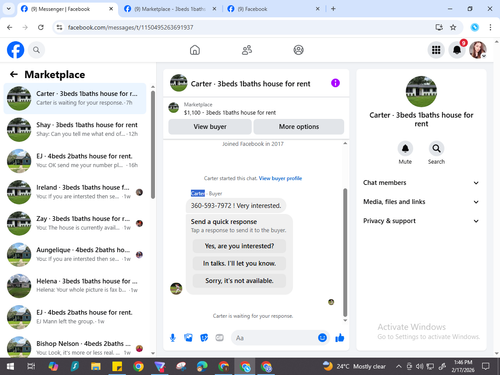
Task: View site information icon in address bar
Action: point(59,27)
